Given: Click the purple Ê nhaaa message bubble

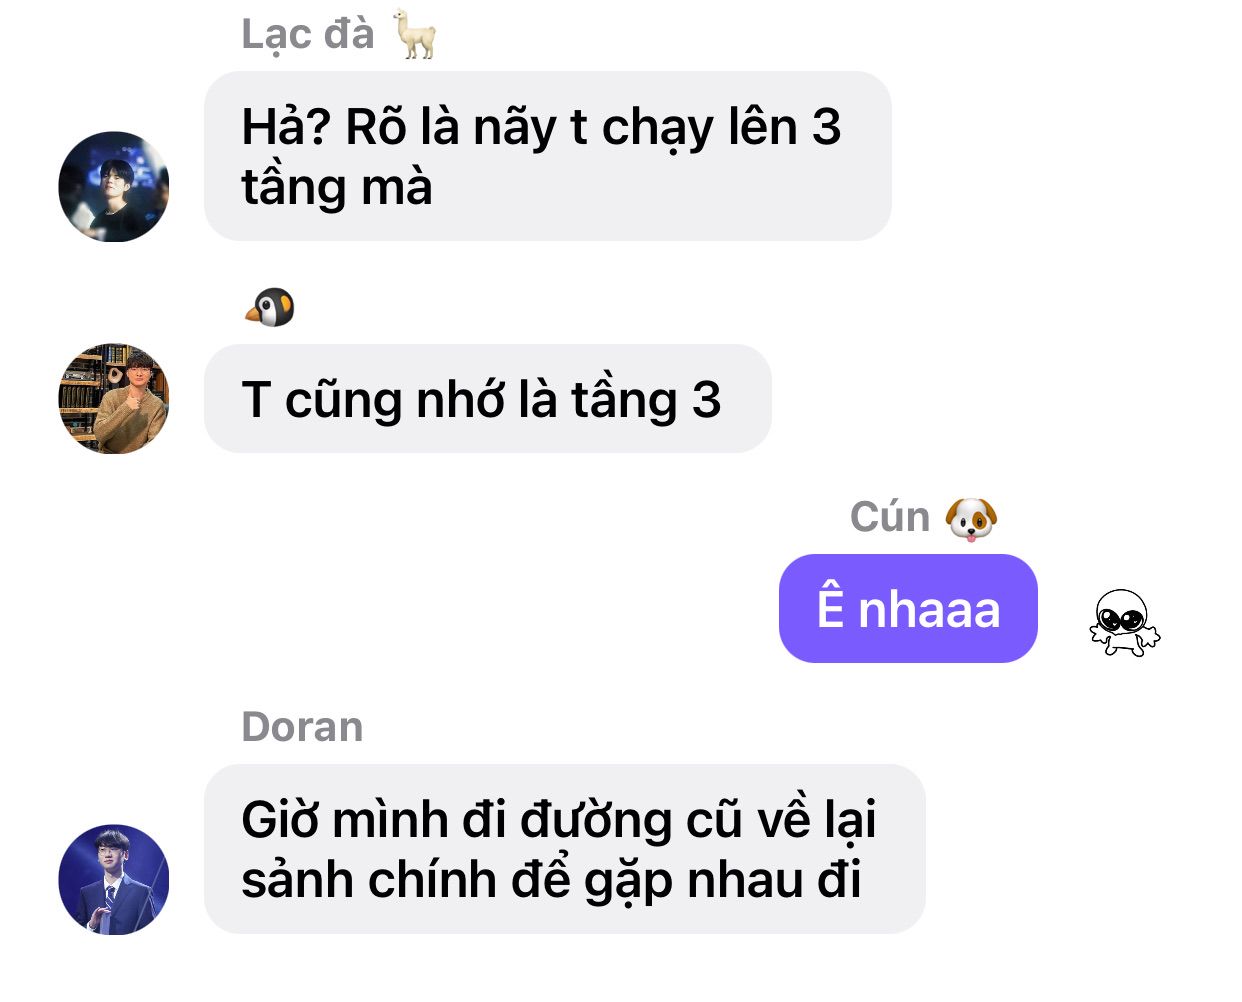Looking at the screenshot, I should click(x=908, y=608).
